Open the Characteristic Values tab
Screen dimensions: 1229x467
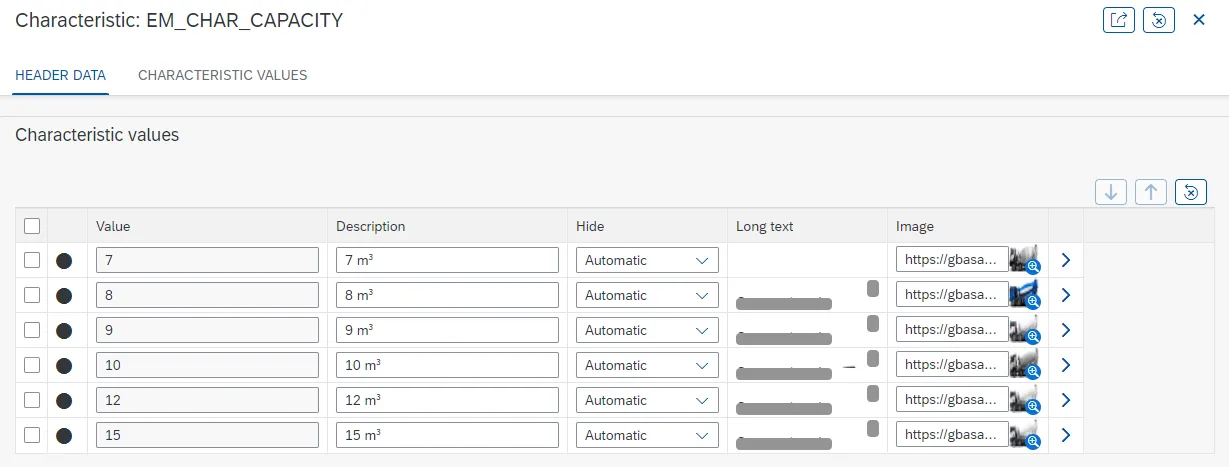(222, 75)
